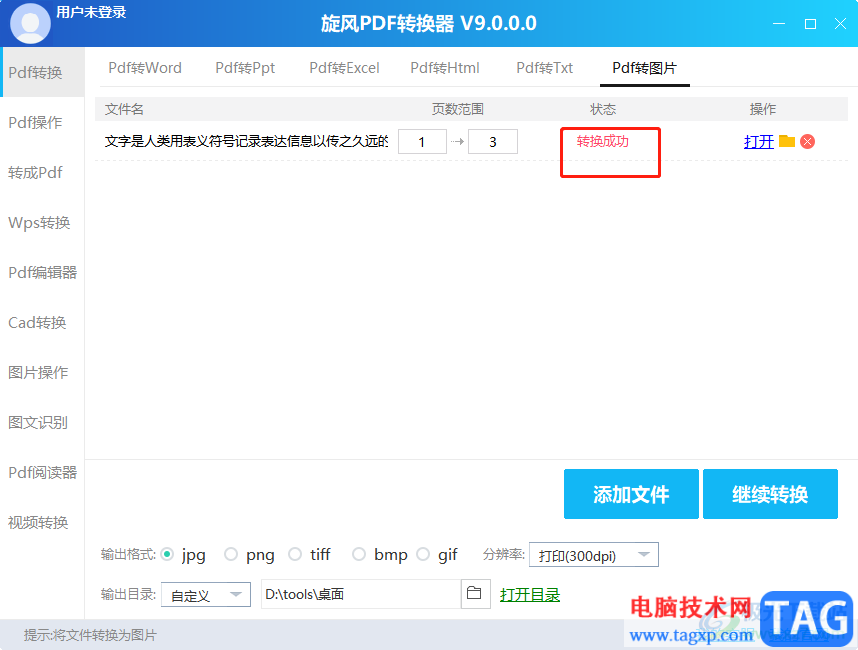Open the 视频转换 sidebar section

pyautogui.click(x=42, y=523)
